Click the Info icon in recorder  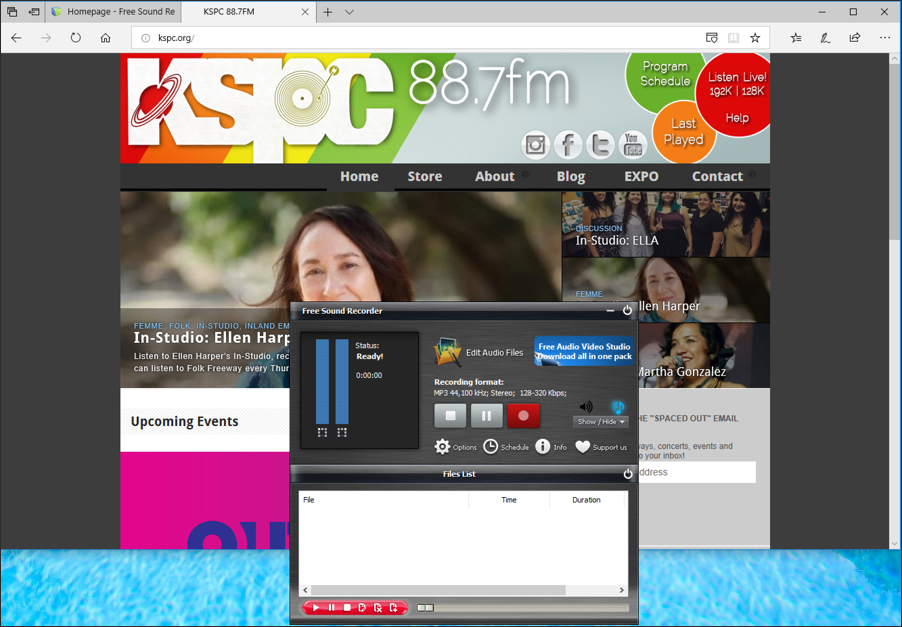point(543,447)
